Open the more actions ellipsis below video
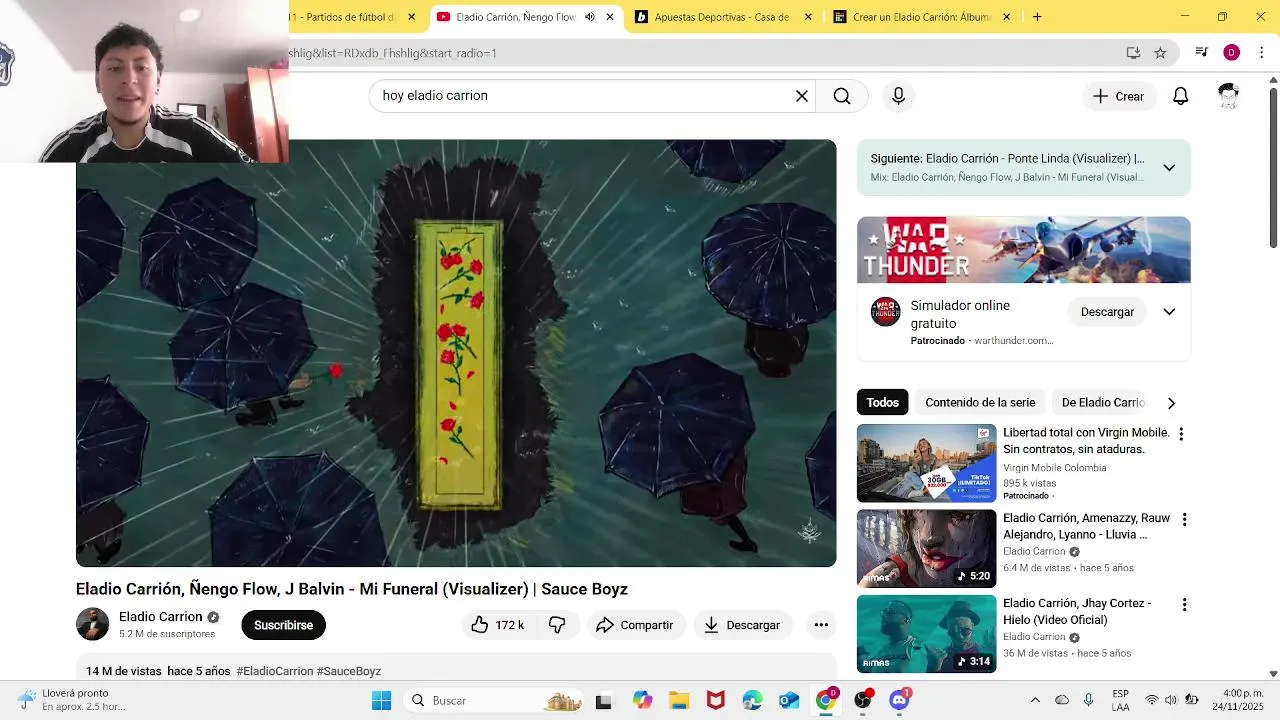The width and height of the screenshot is (1280, 720). point(821,625)
